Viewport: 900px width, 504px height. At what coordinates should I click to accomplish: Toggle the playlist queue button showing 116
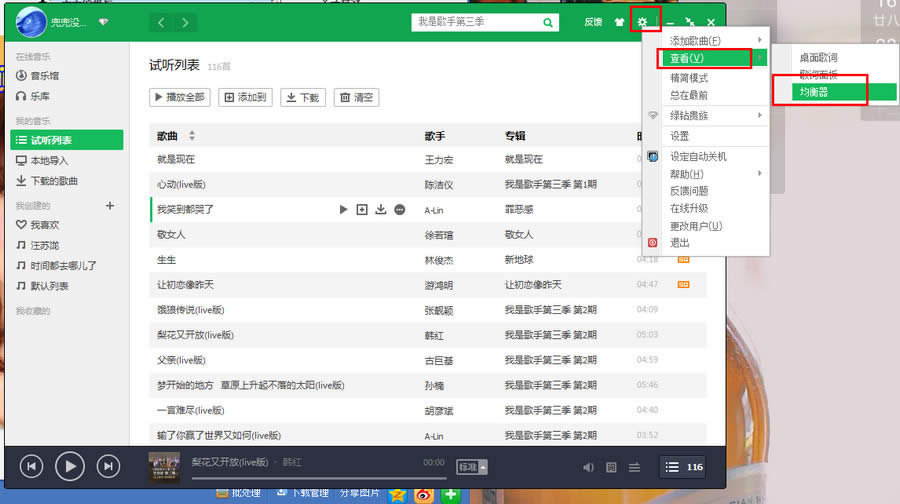click(684, 467)
